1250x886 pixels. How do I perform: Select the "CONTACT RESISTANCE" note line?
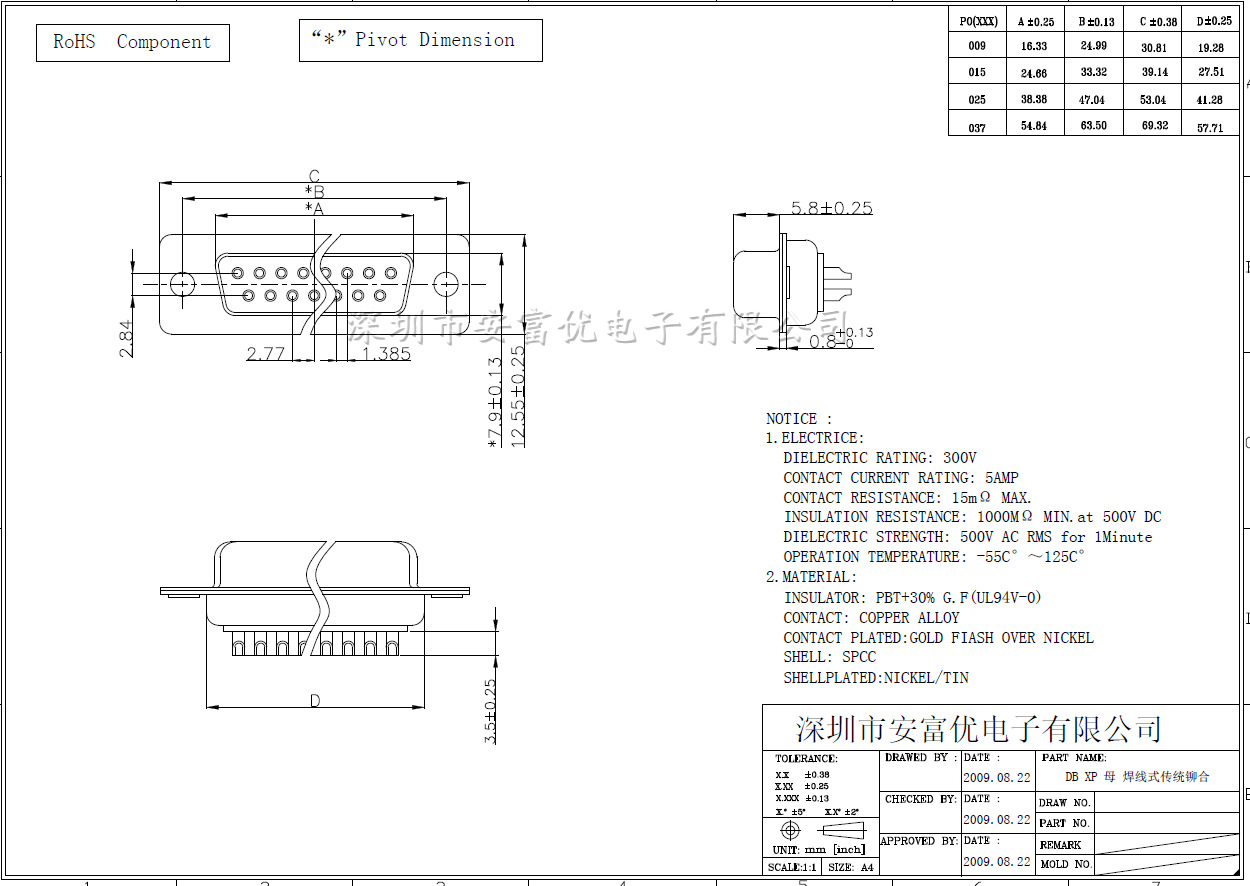(x=907, y=497)
